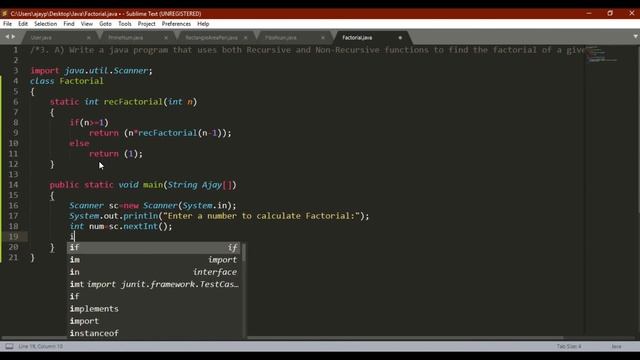Click line number 14 in gutter
The image size is (640, 360).
click(13, 184)
